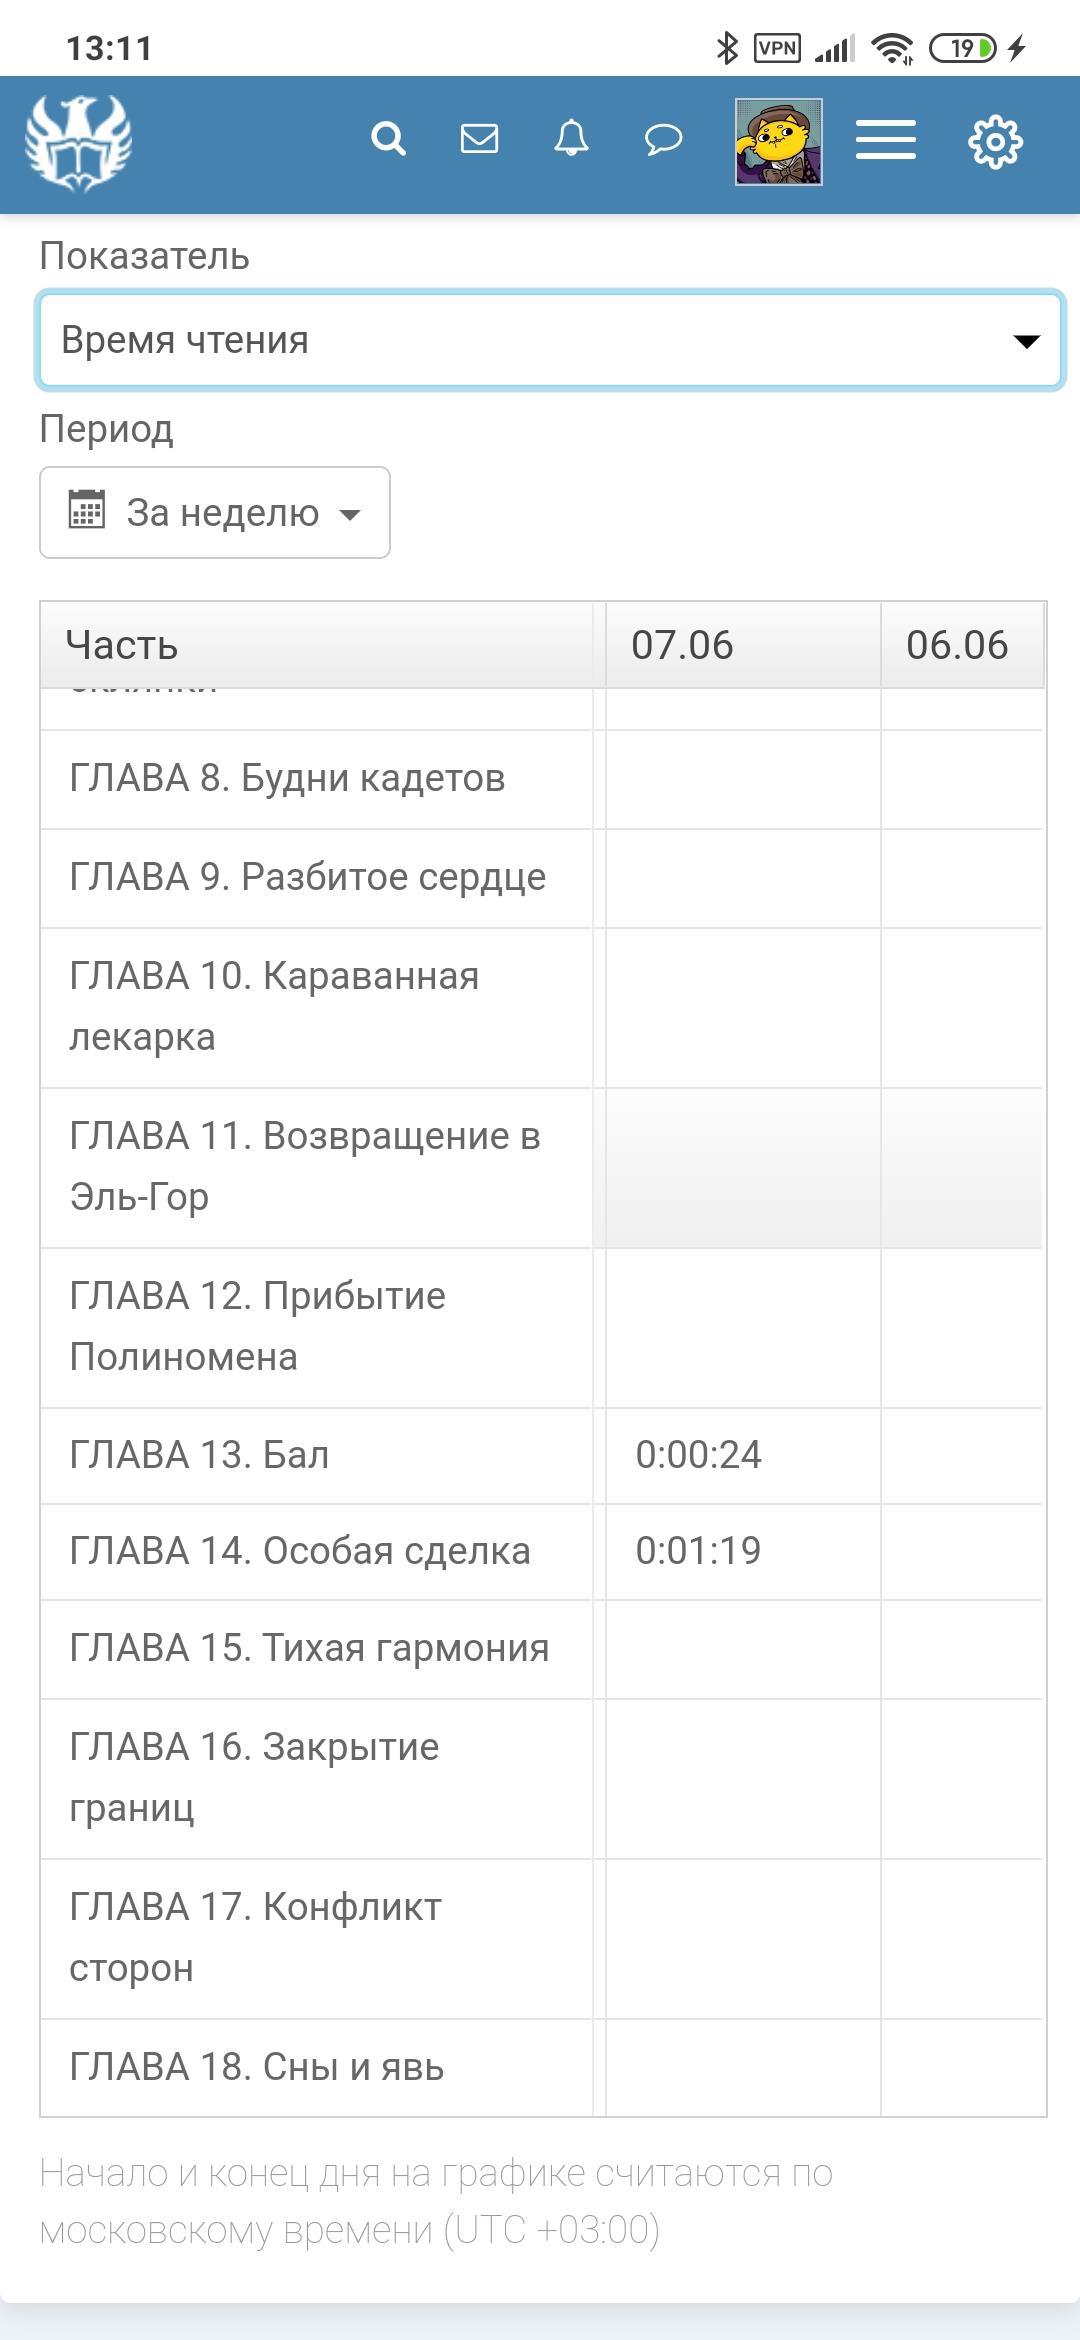Open the hamburger menu
Viewport: 1080px width, 2340px height.
pos(885,140)
